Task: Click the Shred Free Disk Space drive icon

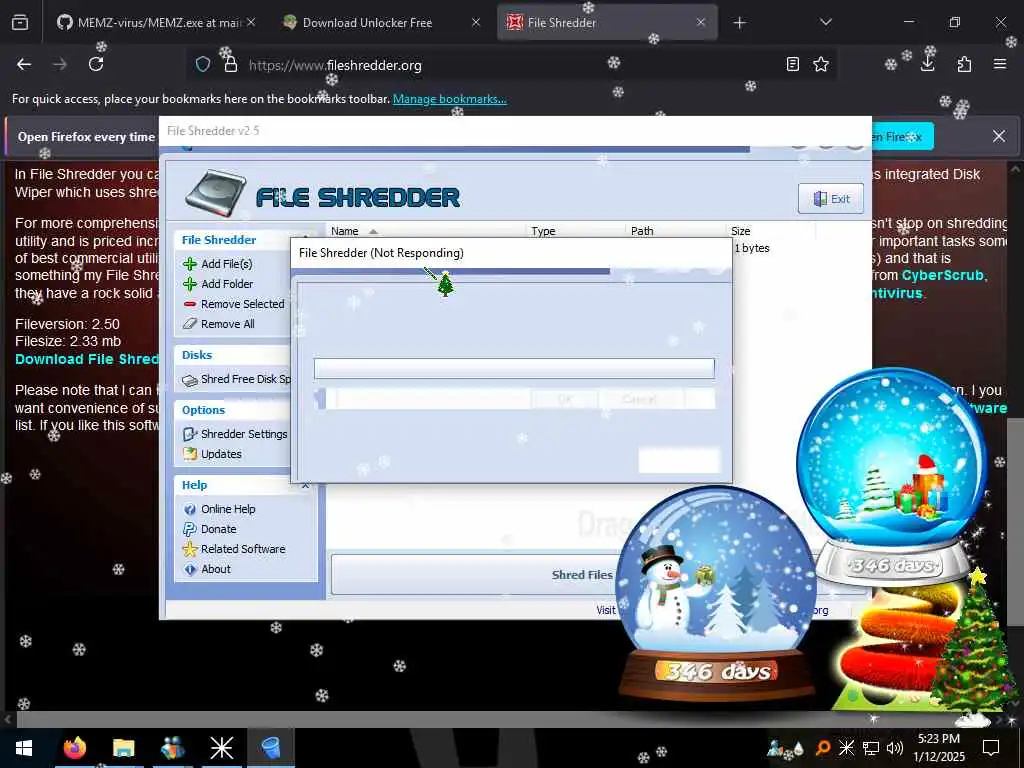Action: pyautogui.click(x=190, y=380)
